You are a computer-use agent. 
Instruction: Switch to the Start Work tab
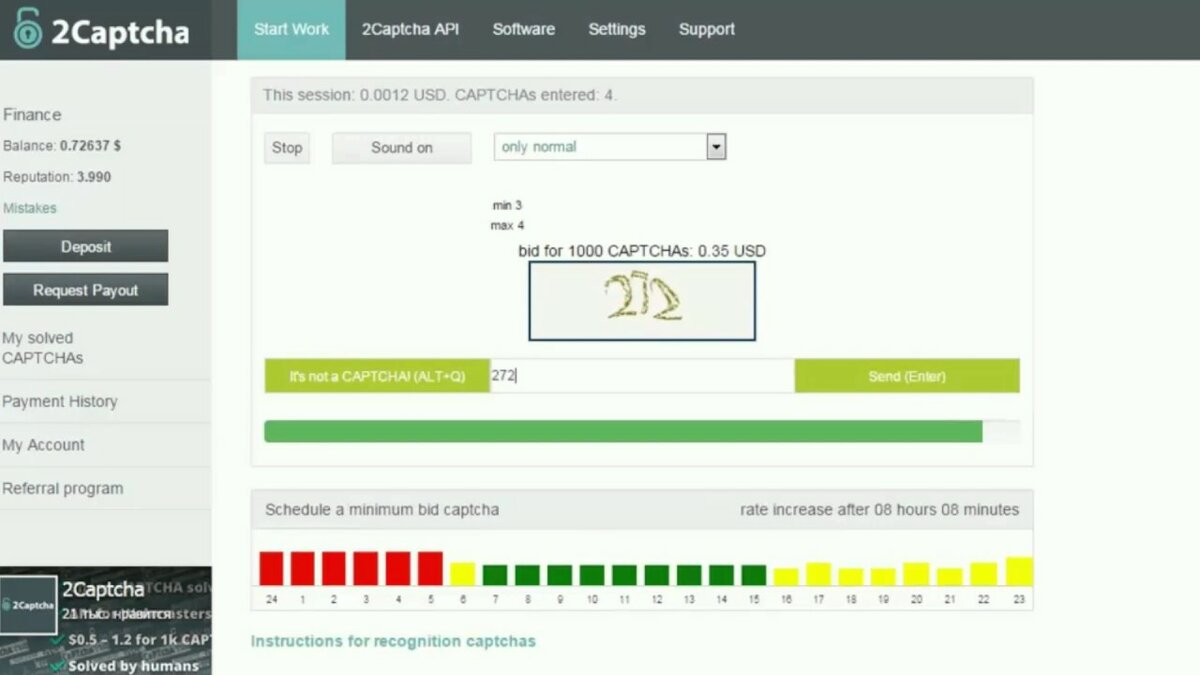pos(290,29)
